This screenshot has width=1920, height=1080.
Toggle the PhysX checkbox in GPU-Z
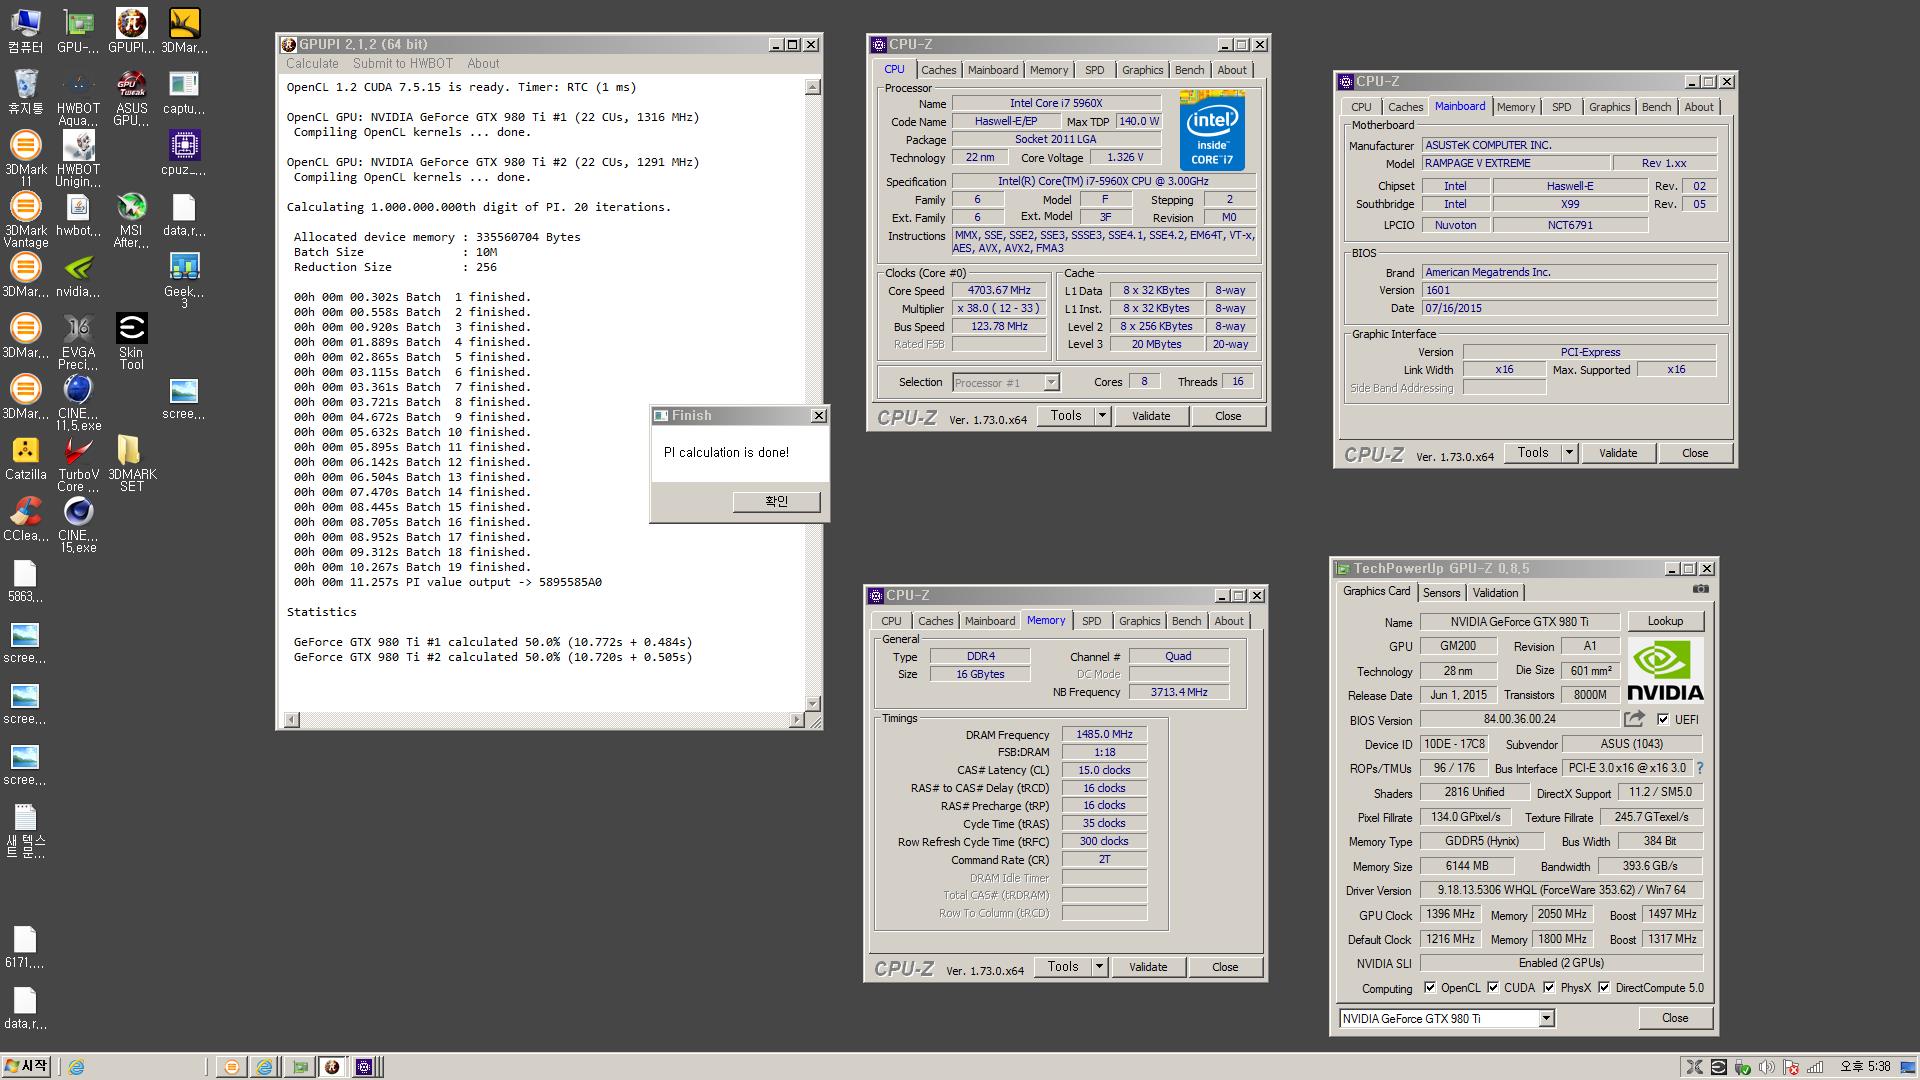(x=1549, y=987)
